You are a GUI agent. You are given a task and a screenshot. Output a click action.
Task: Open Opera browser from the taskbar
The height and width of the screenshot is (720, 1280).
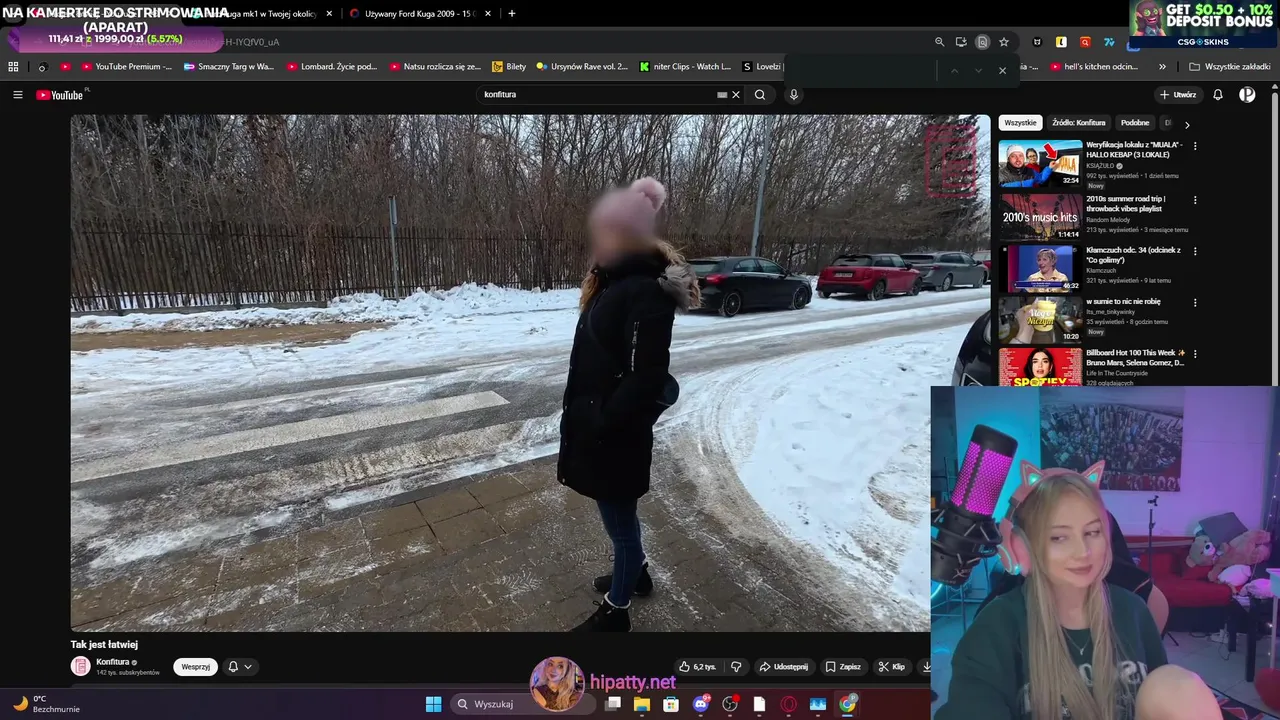pos(789,704)
